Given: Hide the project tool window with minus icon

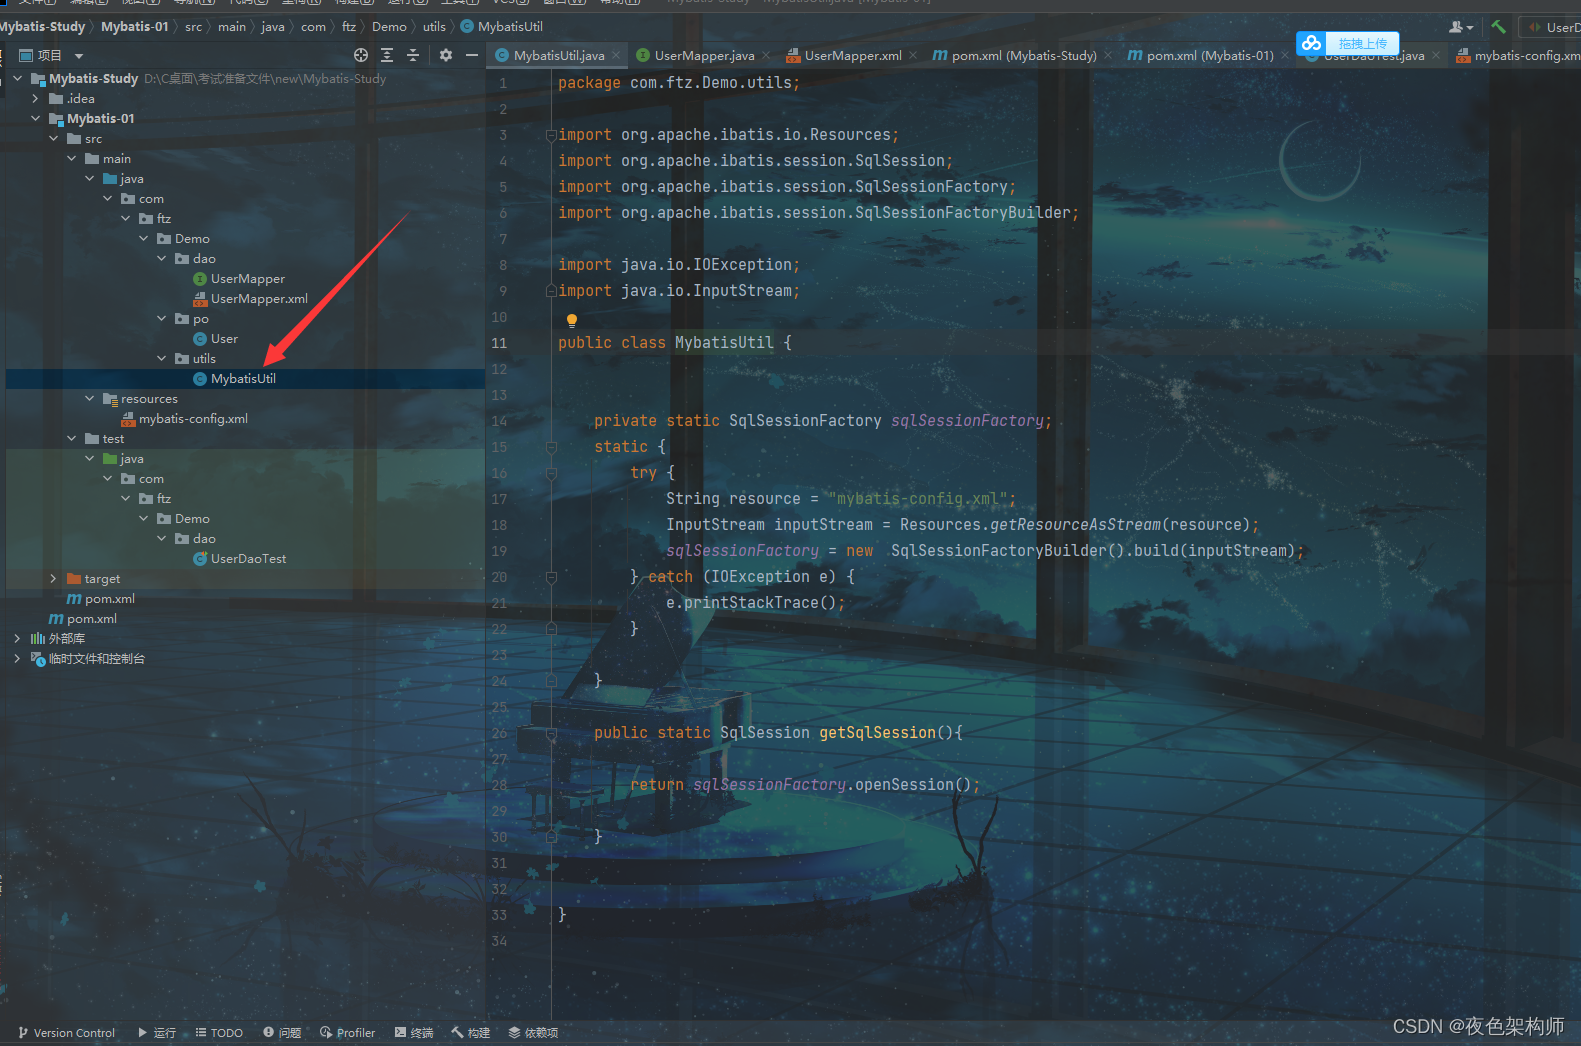Looking at the screenshot, I should tap(472, 55).
